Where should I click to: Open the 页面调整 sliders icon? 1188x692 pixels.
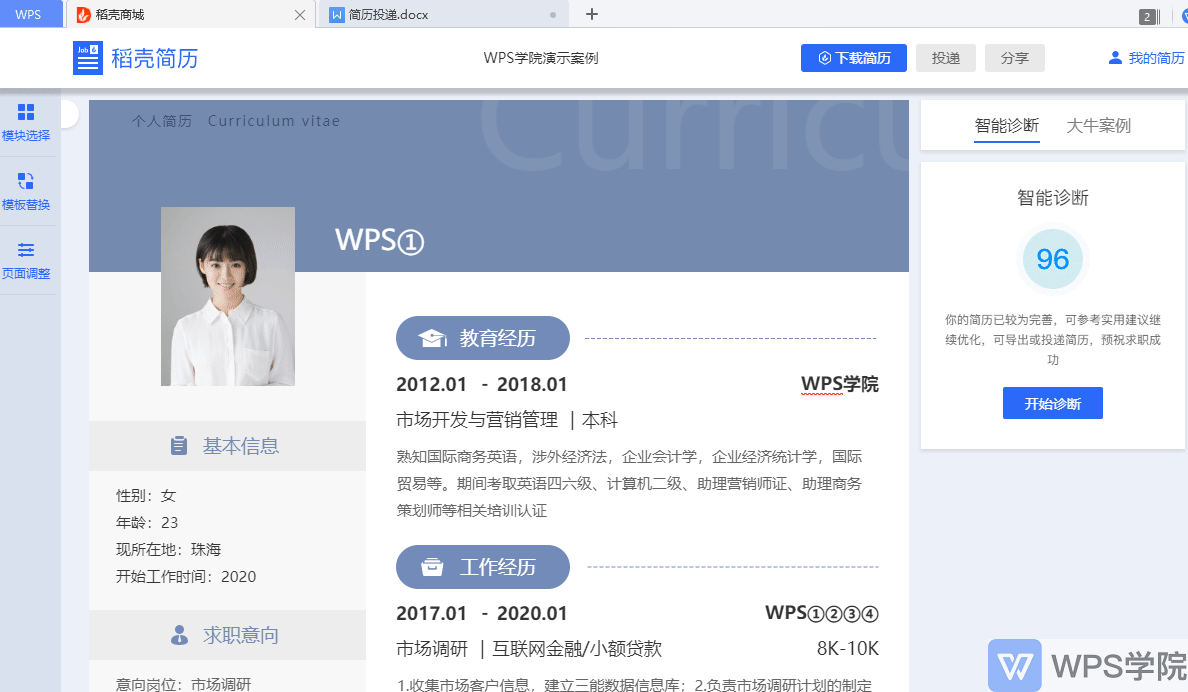pos(26,250)
